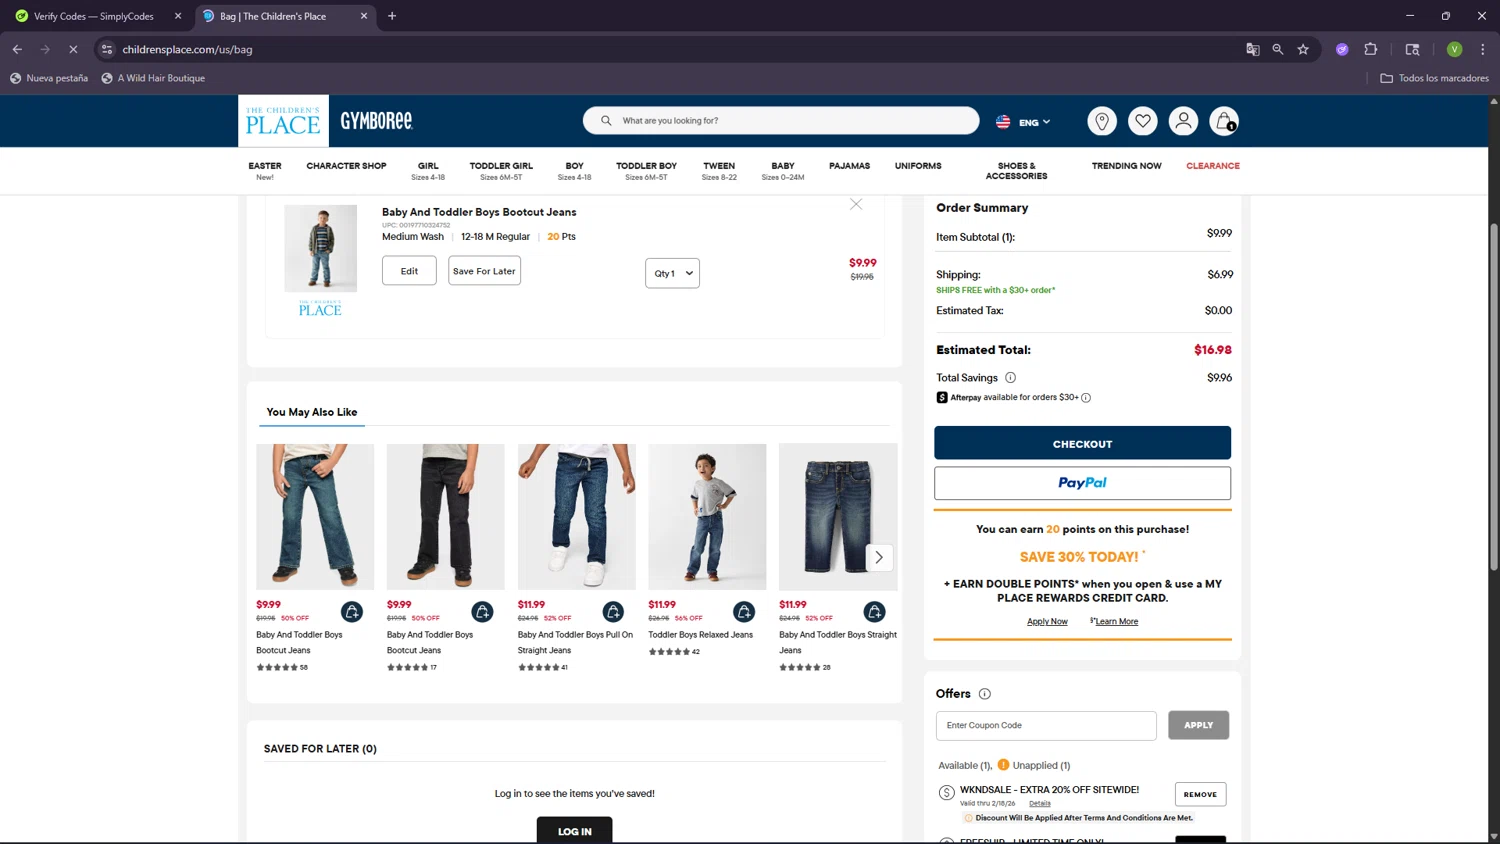Click the store locator pin icon
The height and width of the screenshot is (844, 1500).
click(1101, 121)
